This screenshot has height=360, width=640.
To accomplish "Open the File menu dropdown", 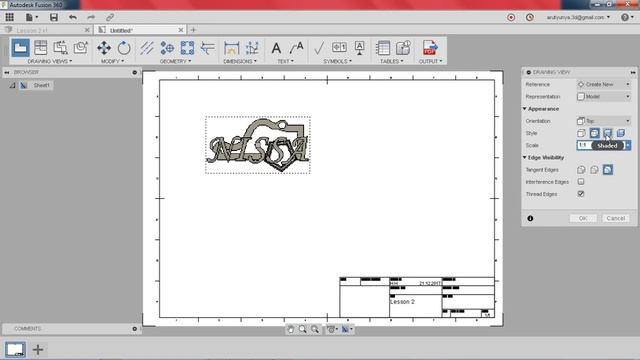I will [31, 17].
